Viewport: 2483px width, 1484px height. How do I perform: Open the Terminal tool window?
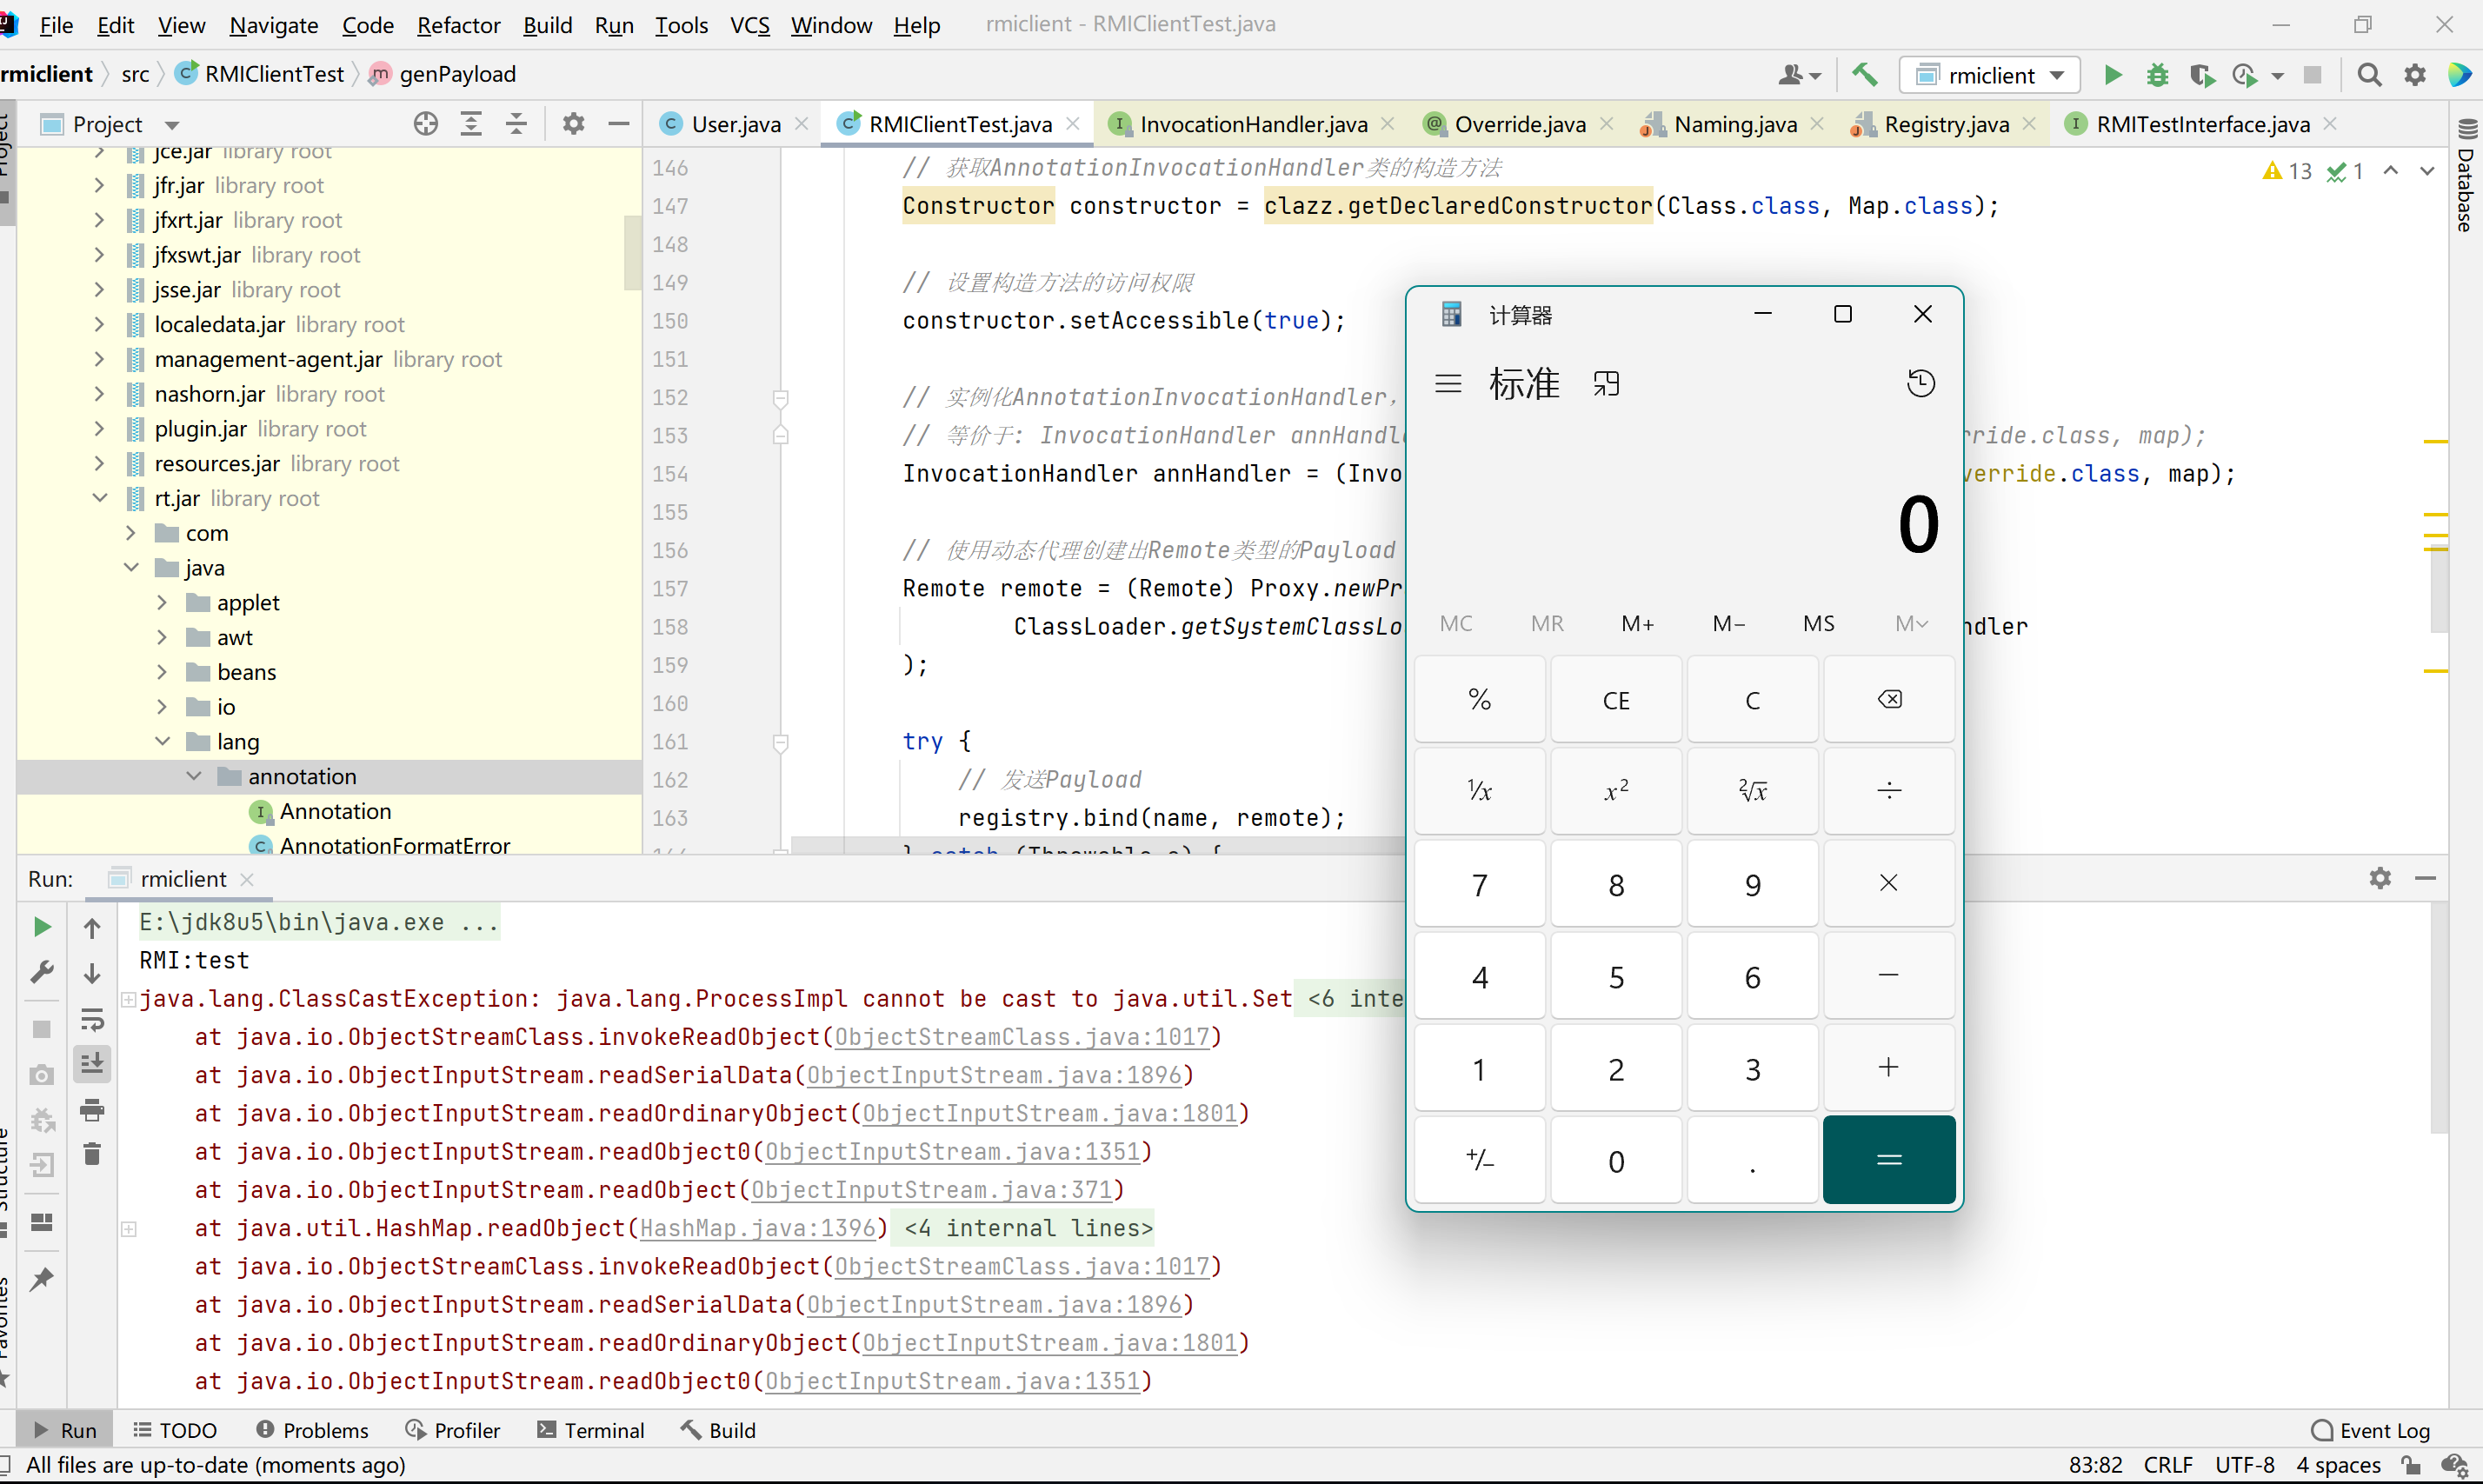pos(591,1430)
